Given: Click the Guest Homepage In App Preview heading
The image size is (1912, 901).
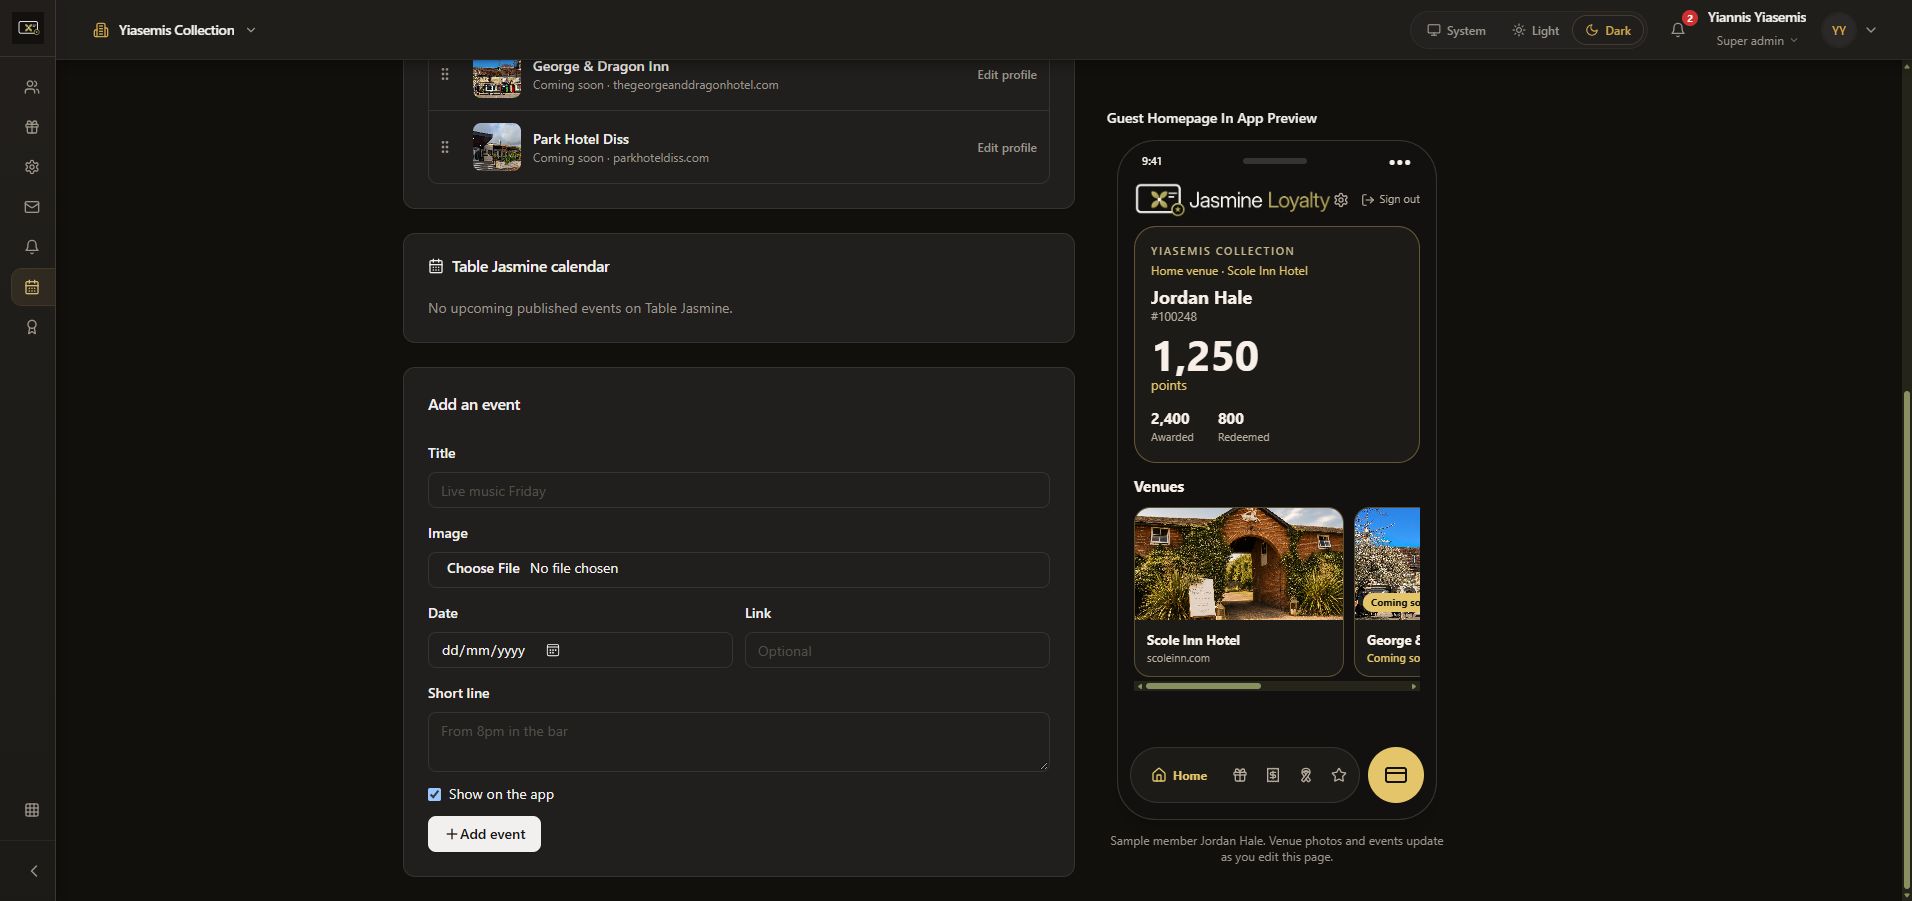Looking at the screenshot, I should pyautogui.click(x=1211, y=118).
